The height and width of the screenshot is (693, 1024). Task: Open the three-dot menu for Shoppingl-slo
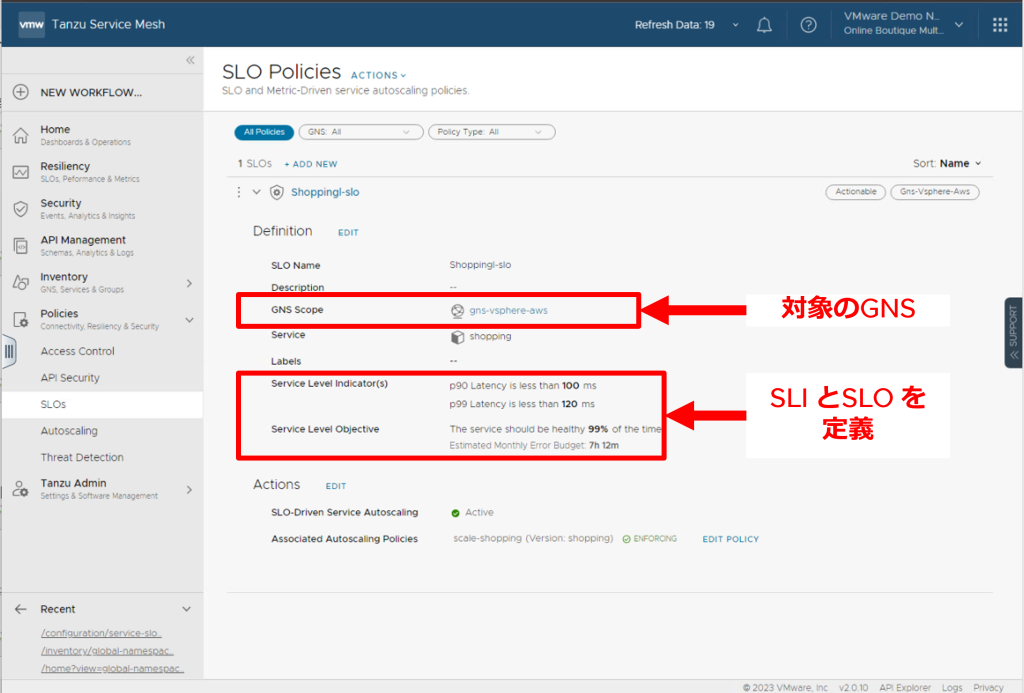(239, 192)
